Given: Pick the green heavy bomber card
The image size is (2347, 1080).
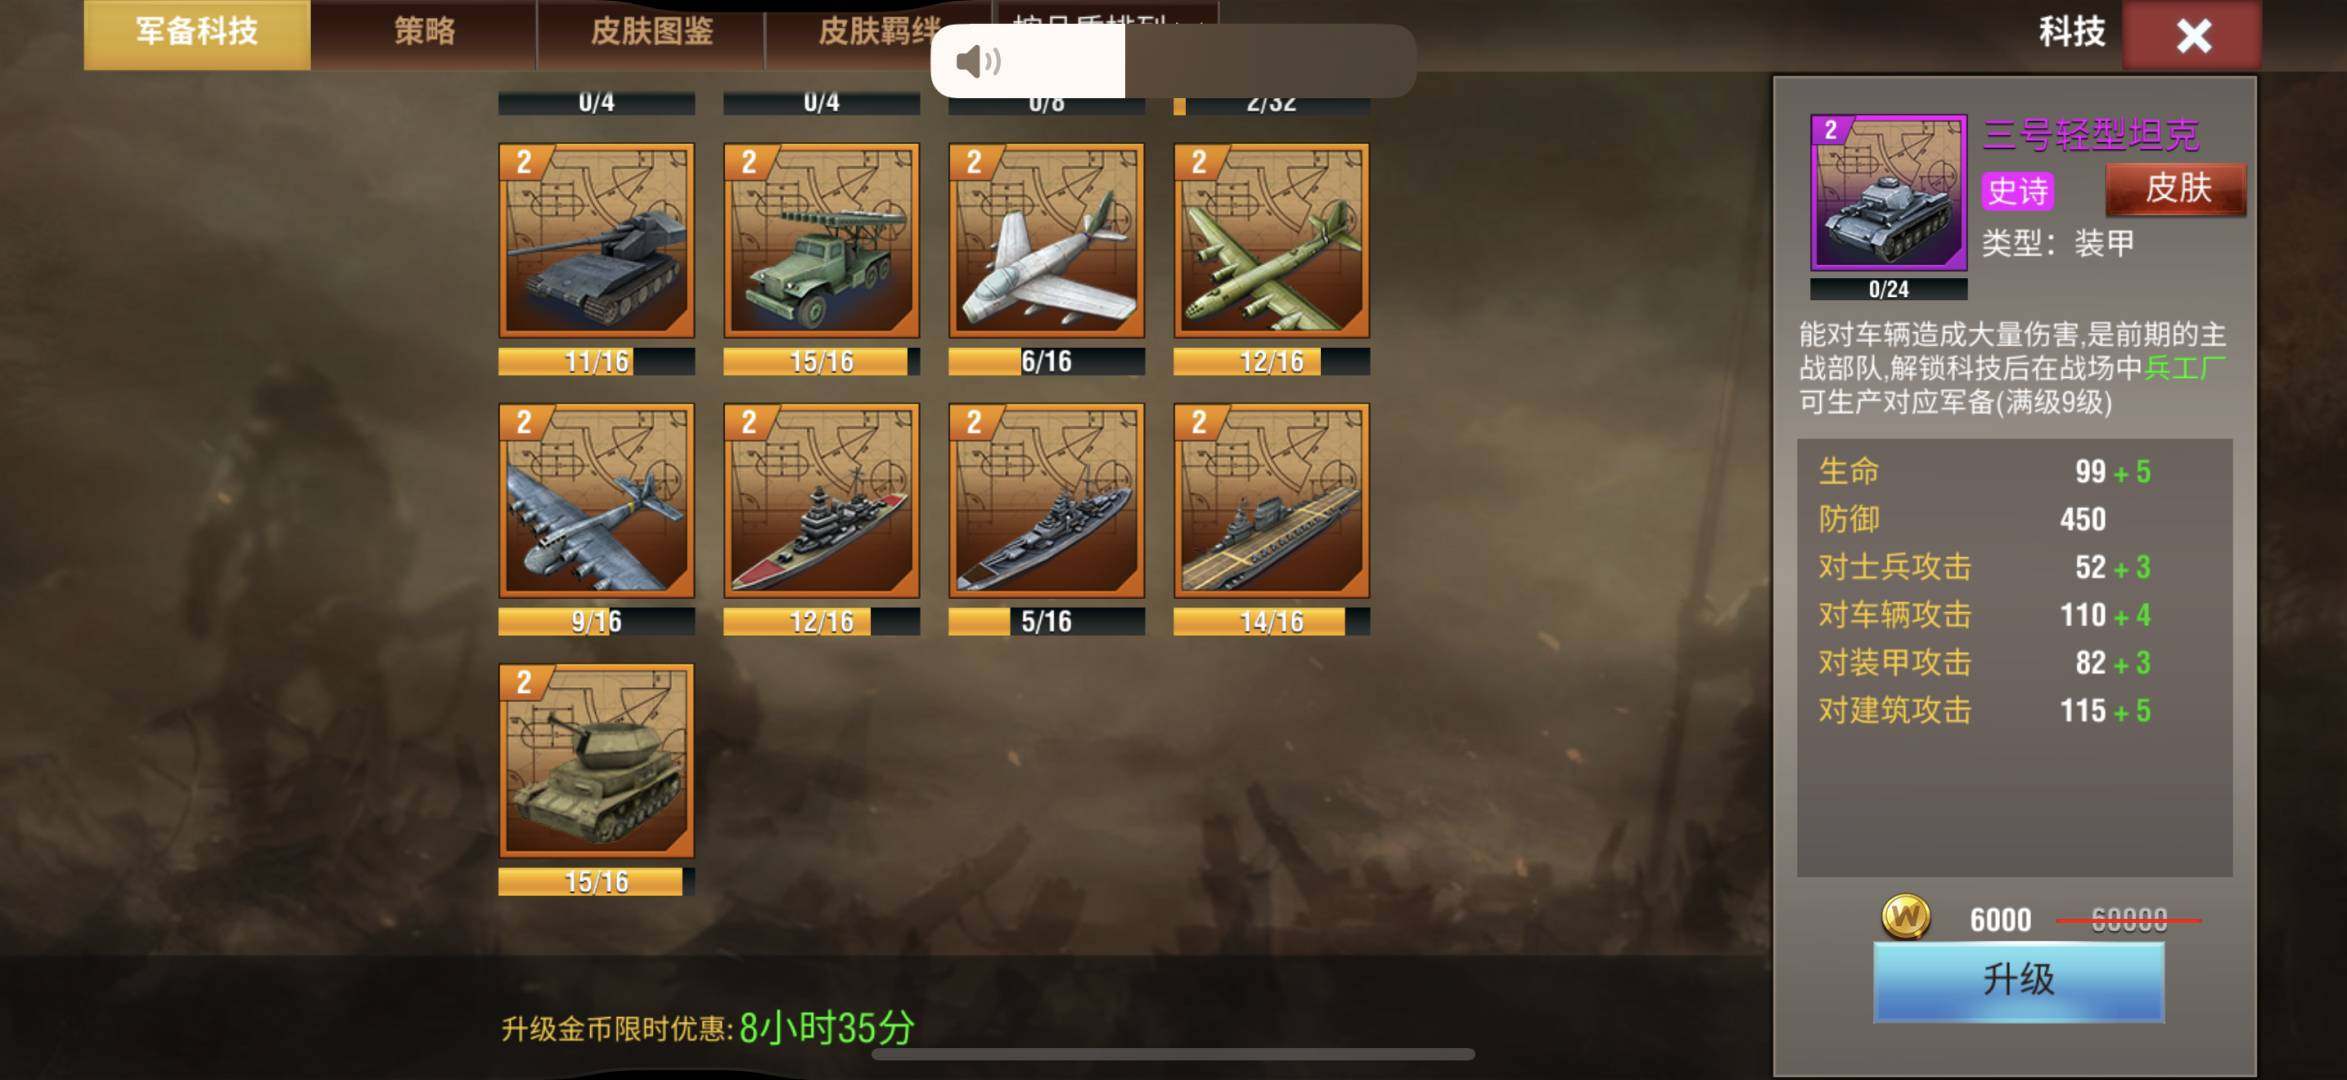Looking at the screenshot, I should [1271, 241].
